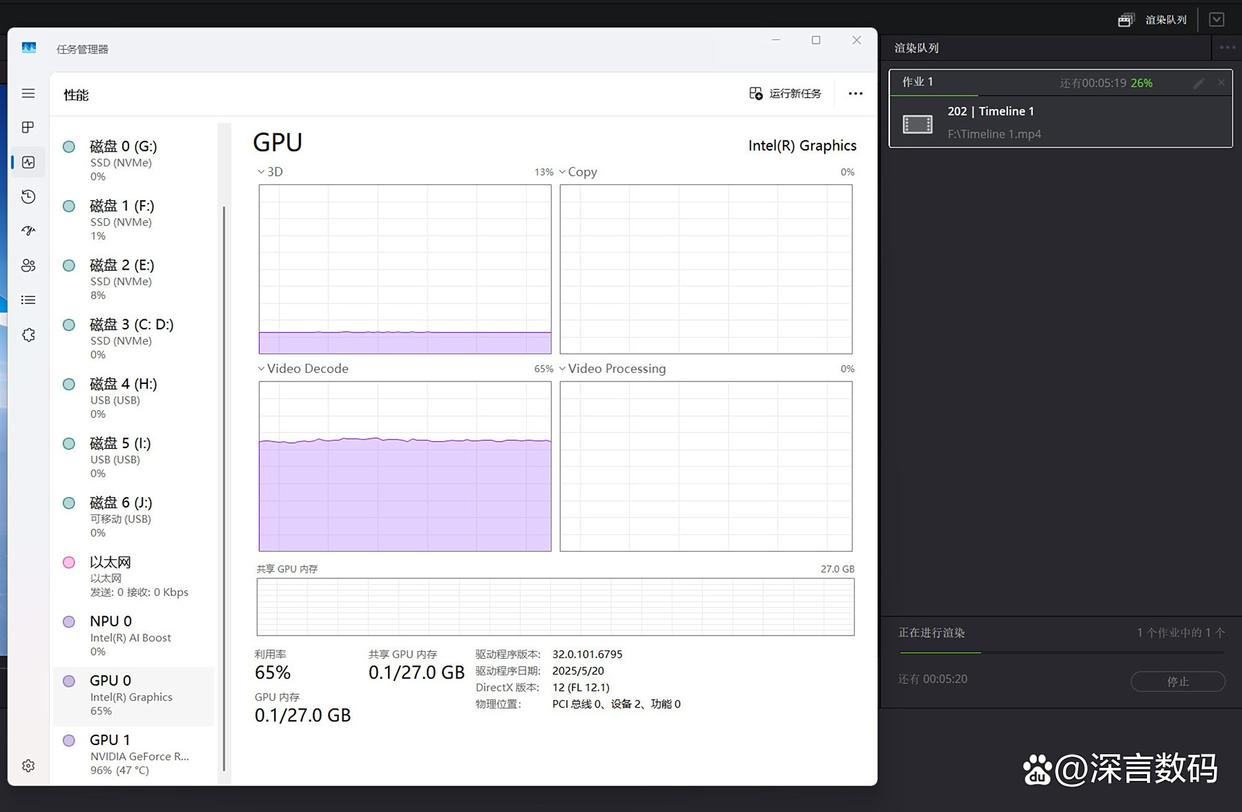Open the Video Processing engine dropdown

(612, 369)
